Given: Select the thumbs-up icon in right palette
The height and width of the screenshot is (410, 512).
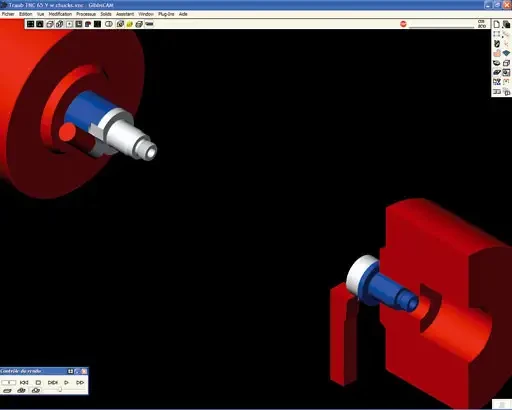Looking at the screenshot, I should [x=497, y=53].
